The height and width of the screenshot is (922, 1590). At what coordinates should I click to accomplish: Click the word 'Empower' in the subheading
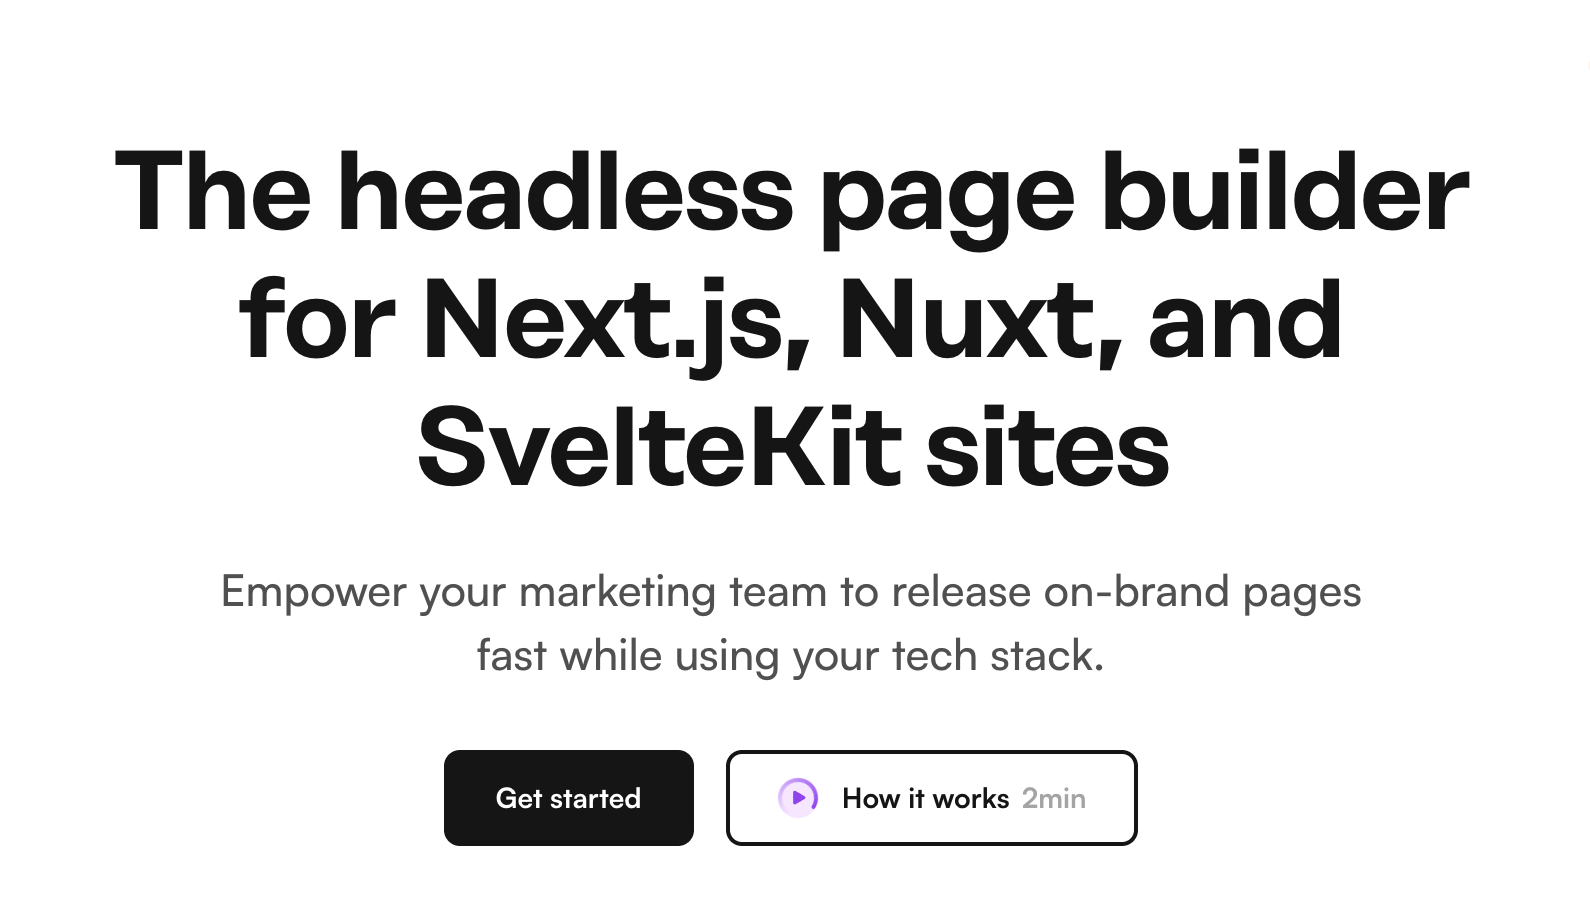pos(314,592)
